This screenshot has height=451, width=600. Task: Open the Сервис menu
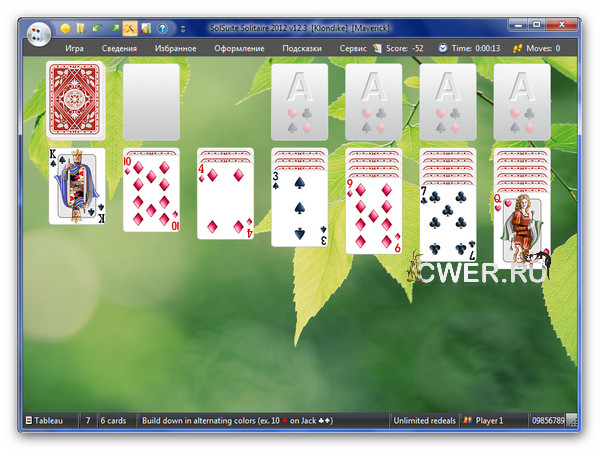click(x=352, y=47)
